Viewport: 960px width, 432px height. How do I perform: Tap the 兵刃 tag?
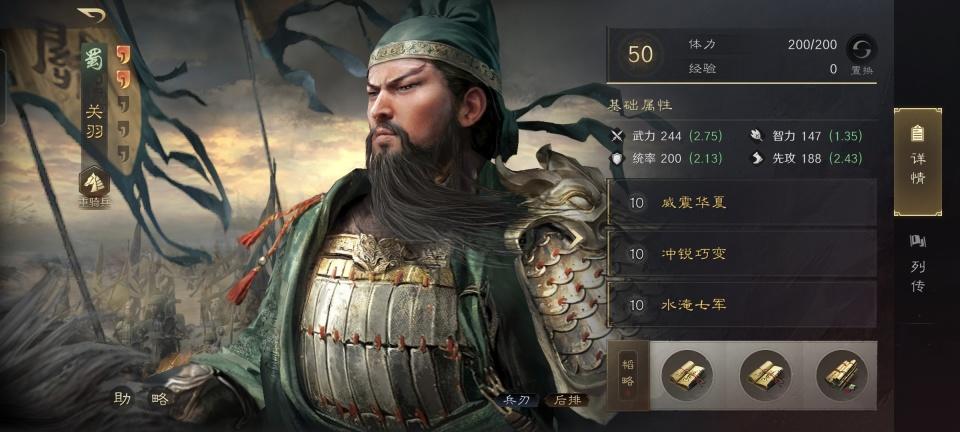[517, 400]
